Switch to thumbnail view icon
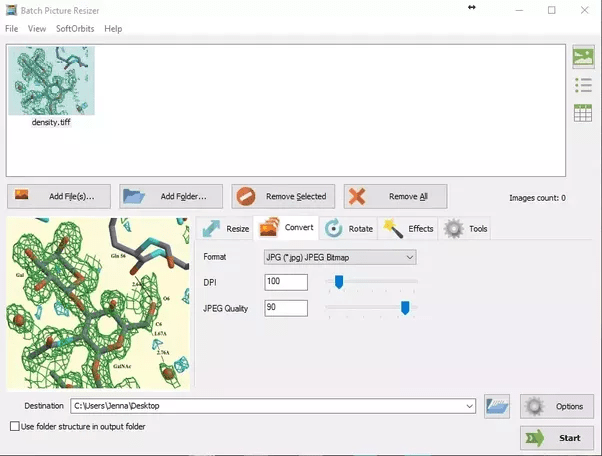 click(583, 56)
